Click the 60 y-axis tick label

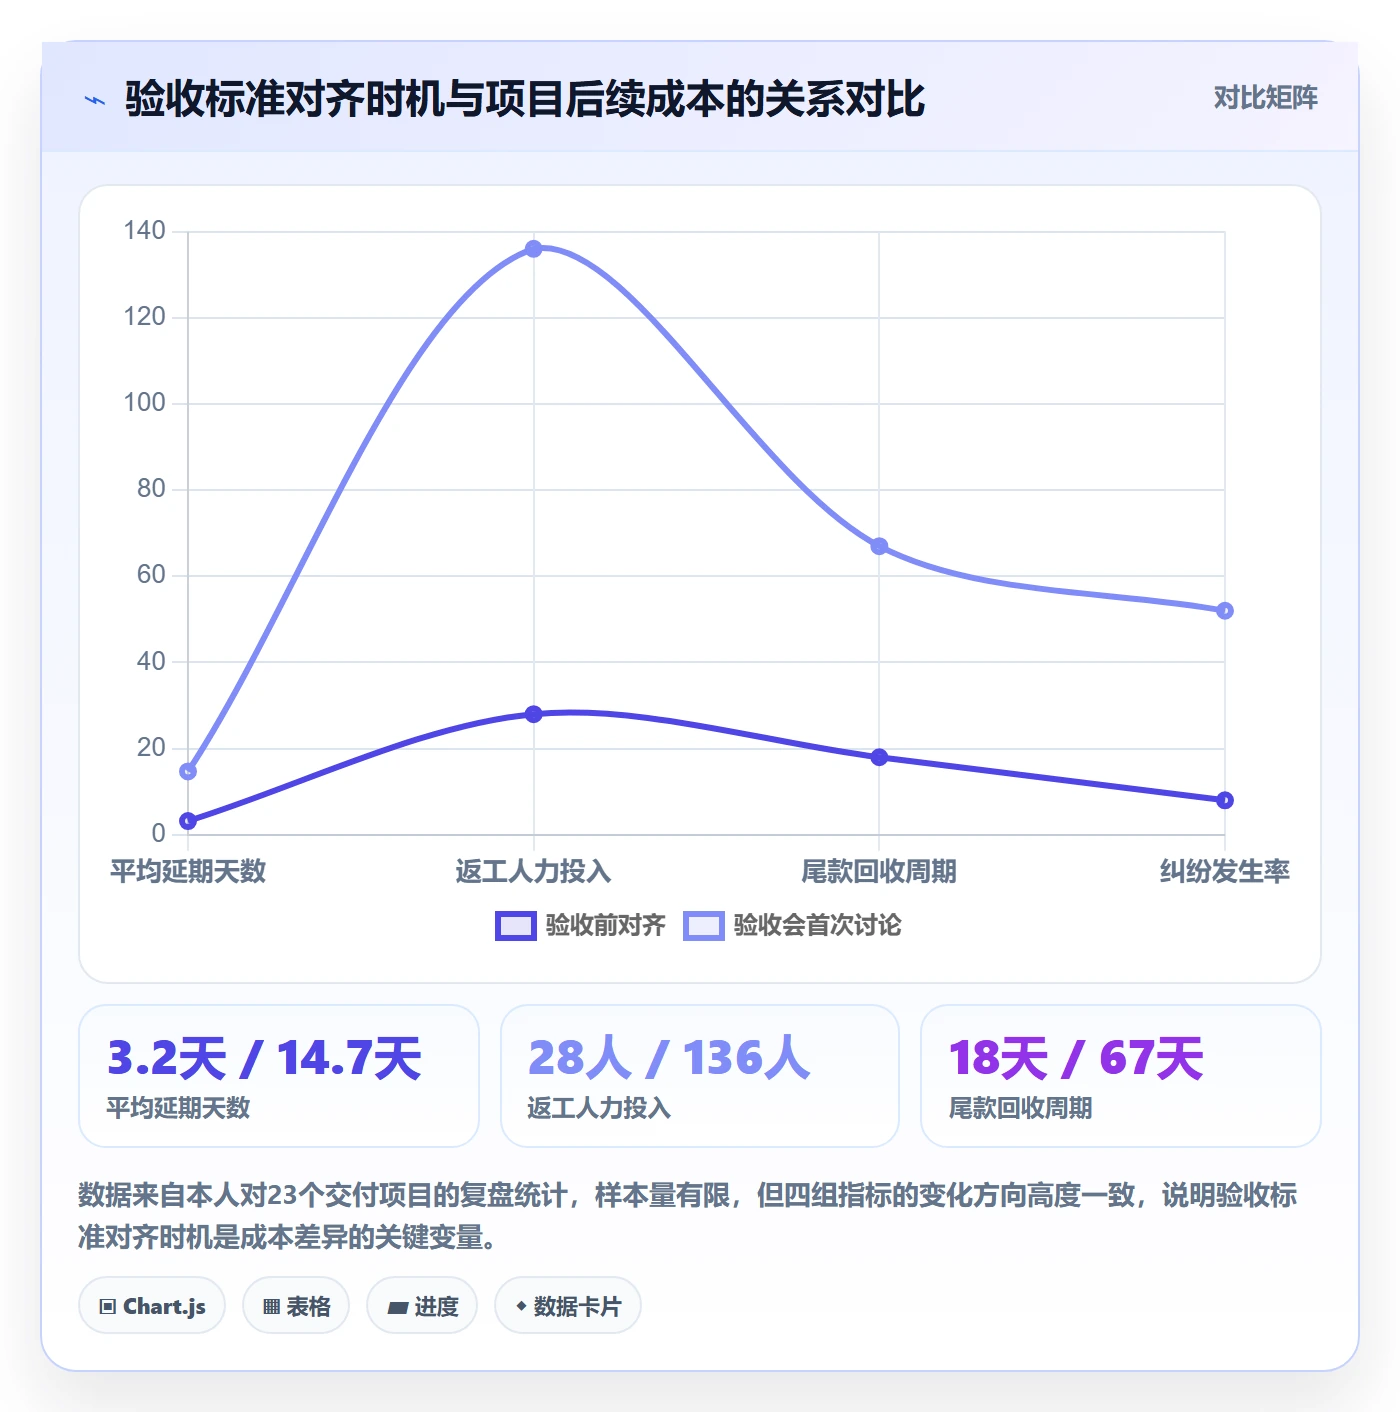(x=151, y=575)
